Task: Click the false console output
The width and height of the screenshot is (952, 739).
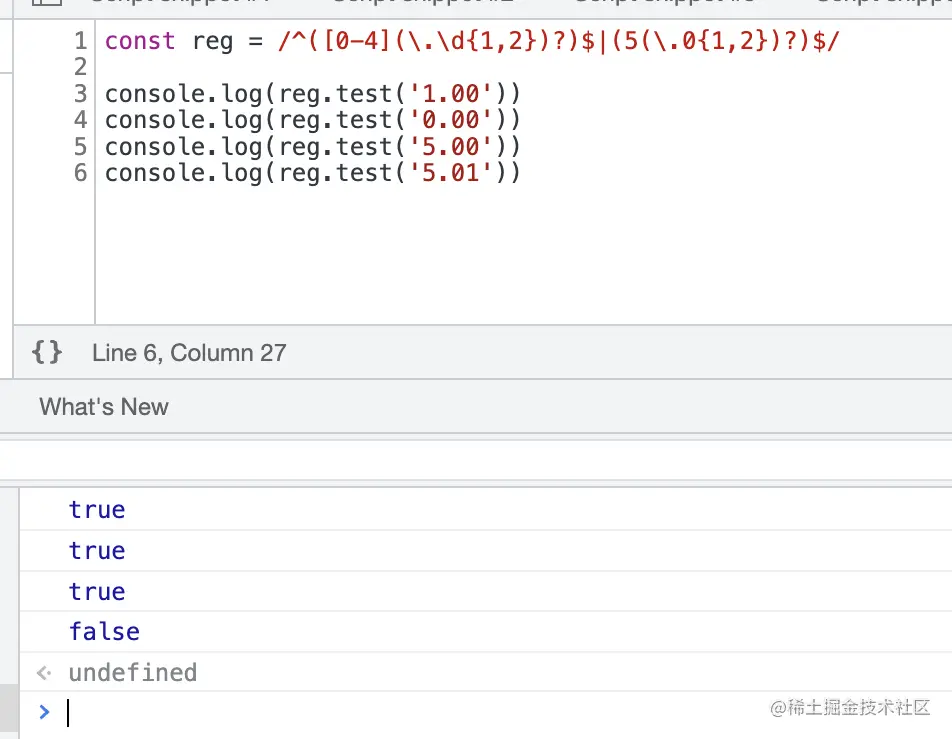Action: [x=104, y=632]
